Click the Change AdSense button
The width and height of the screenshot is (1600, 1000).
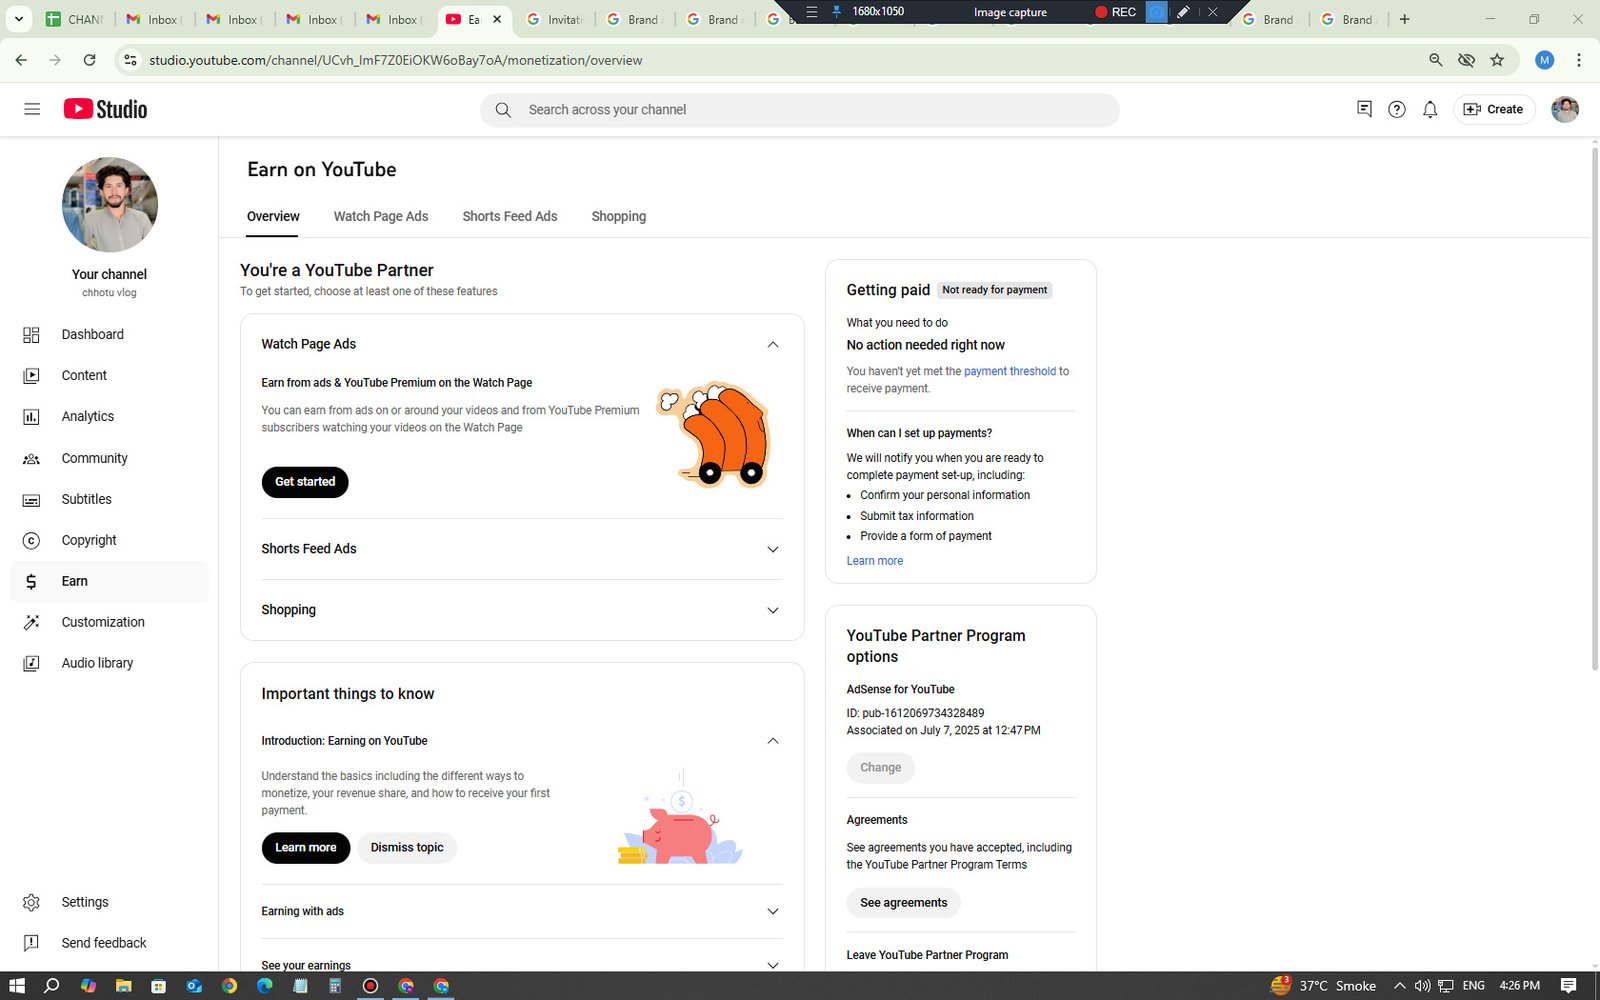[881, 768]
